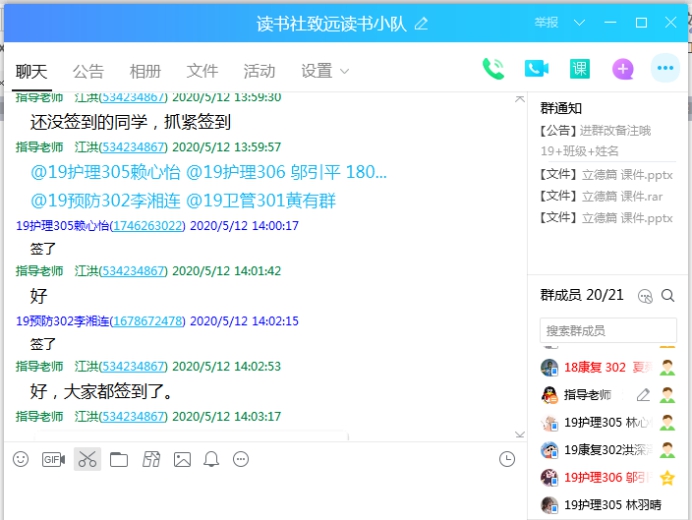Expand more options via the three-dot button
The width and height of the screenshot is (692, 520).
pyautogui.click(x=665, y=69)
